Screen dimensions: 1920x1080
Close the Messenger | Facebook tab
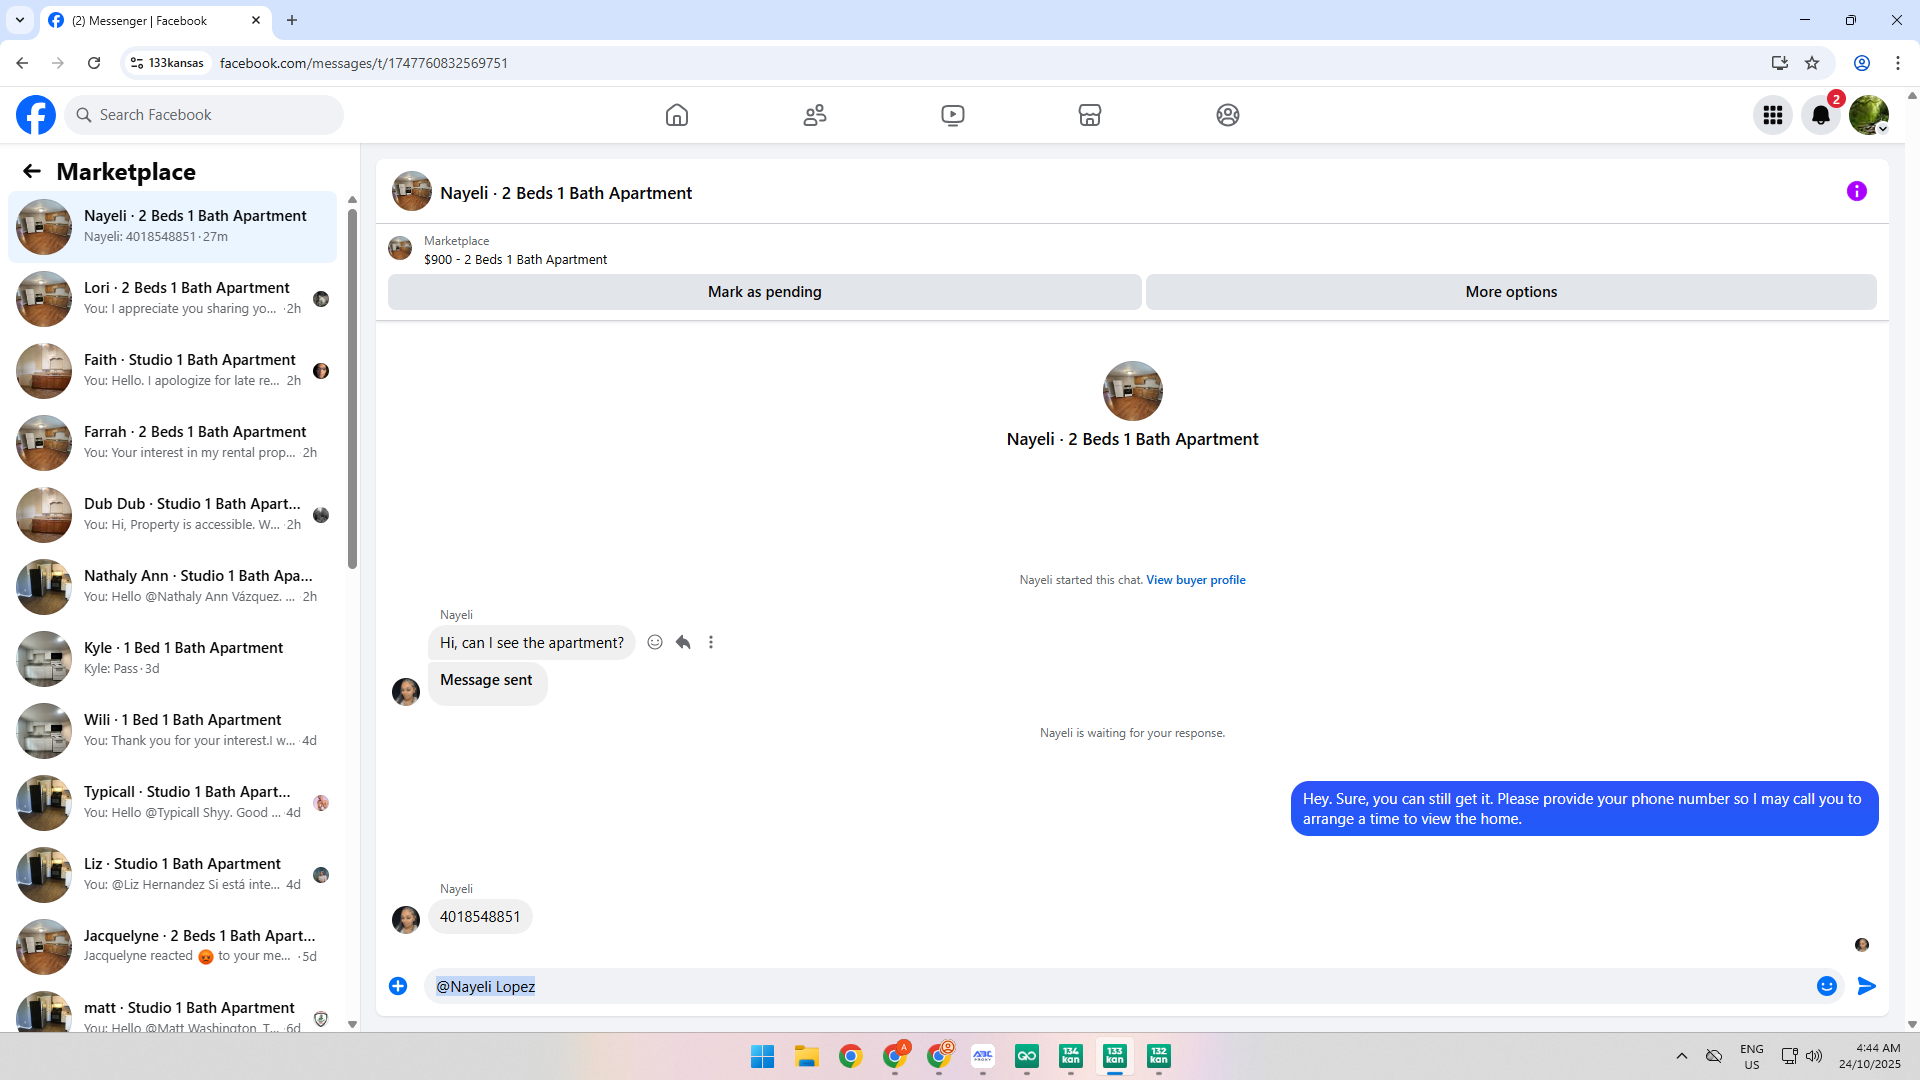tap(256, 20)
